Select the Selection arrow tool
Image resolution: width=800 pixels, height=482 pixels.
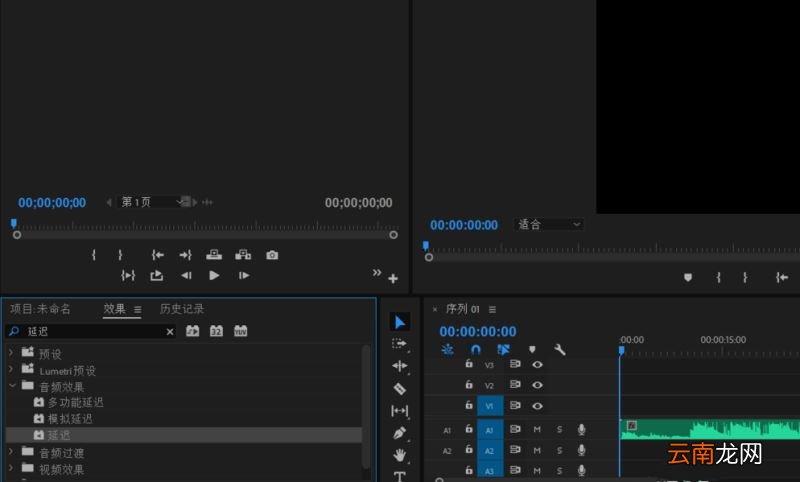tap(399, 322)
